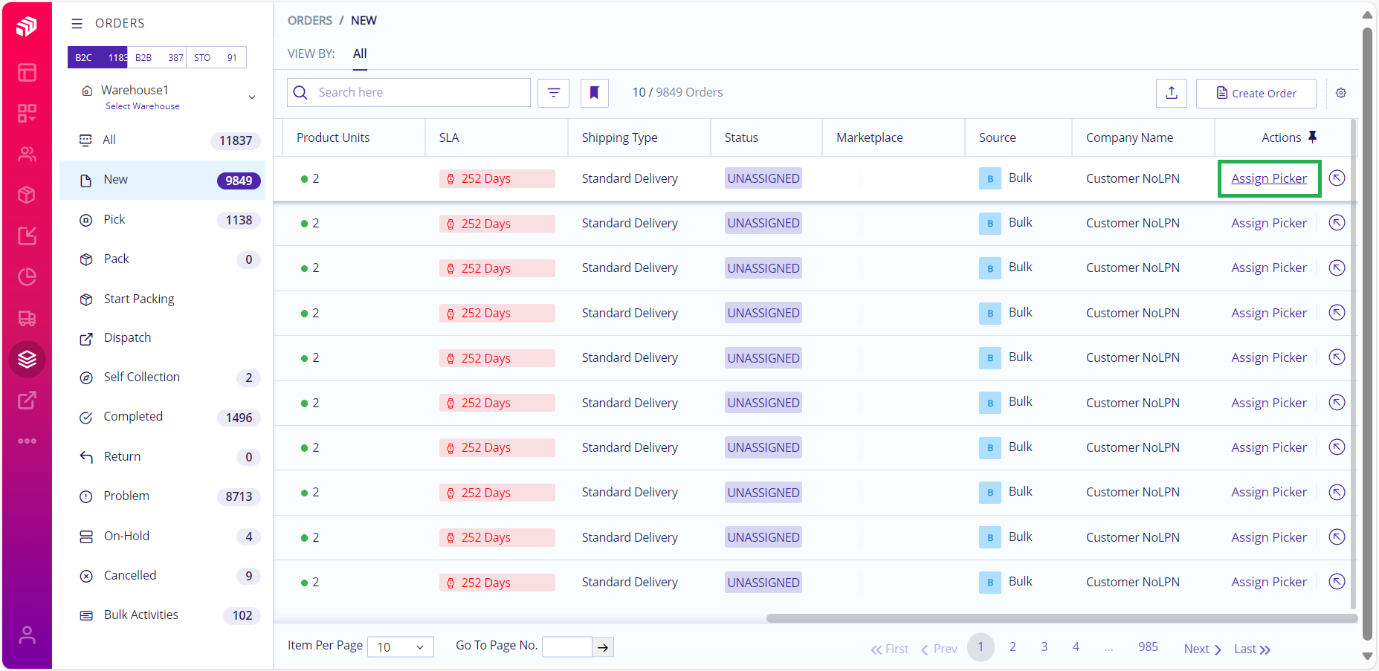This screenshot has height=671, width=1379.
Task: Go to page 2
Action: pos(1012,647)
